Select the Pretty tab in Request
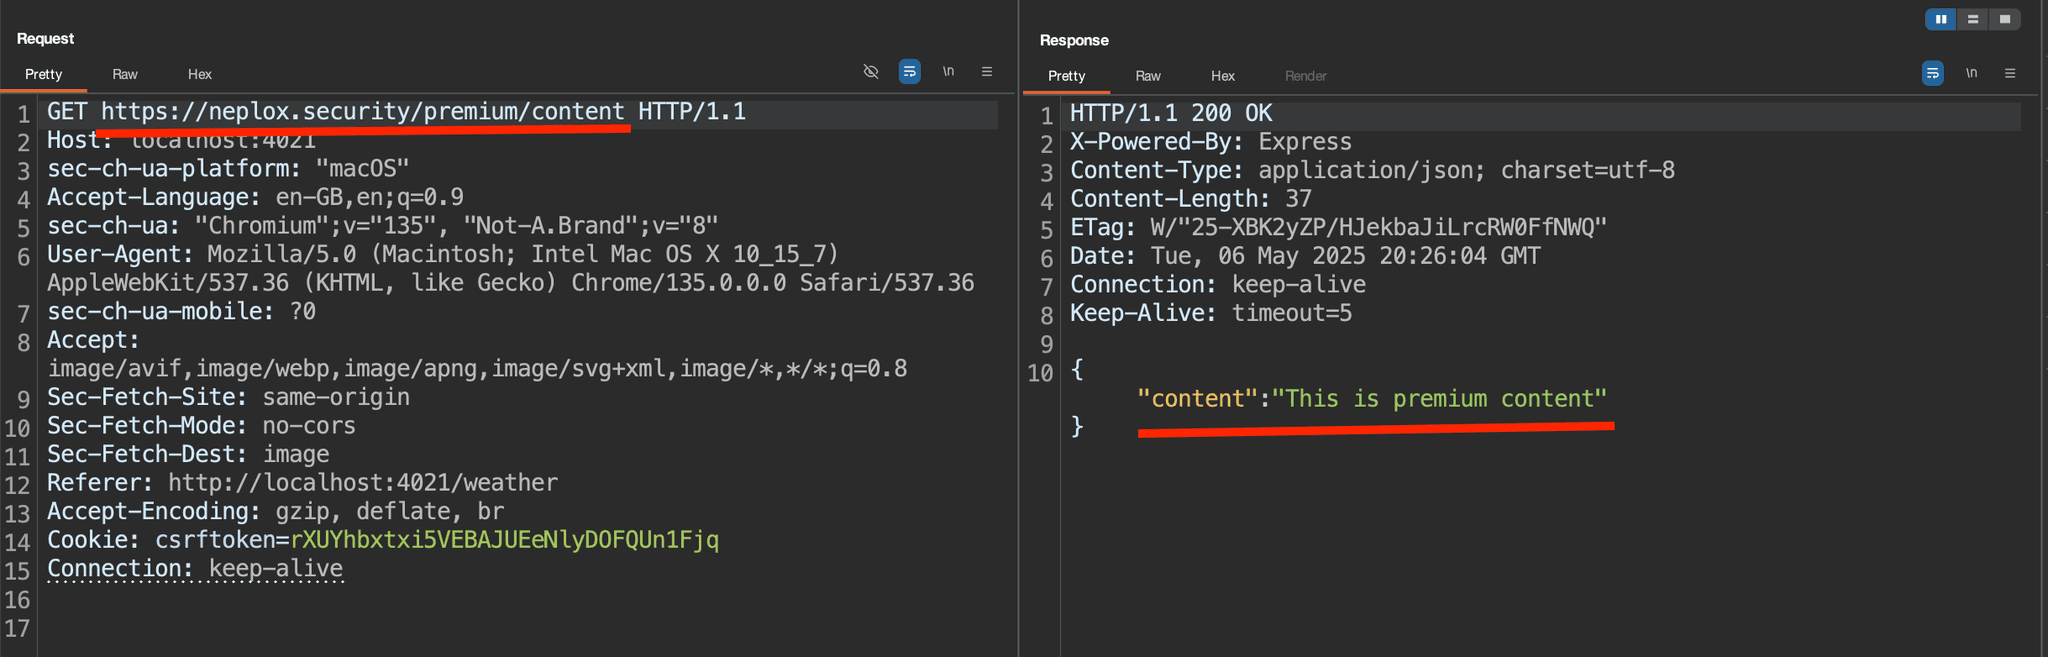This screenshot has width=2048, height=657. [x=43, y=74]
